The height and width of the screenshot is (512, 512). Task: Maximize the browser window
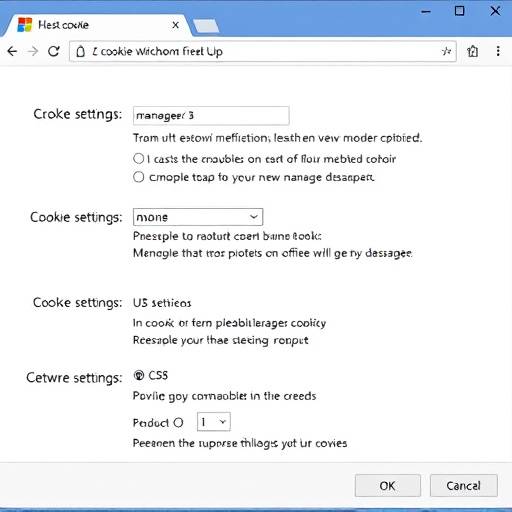[460, 11]
